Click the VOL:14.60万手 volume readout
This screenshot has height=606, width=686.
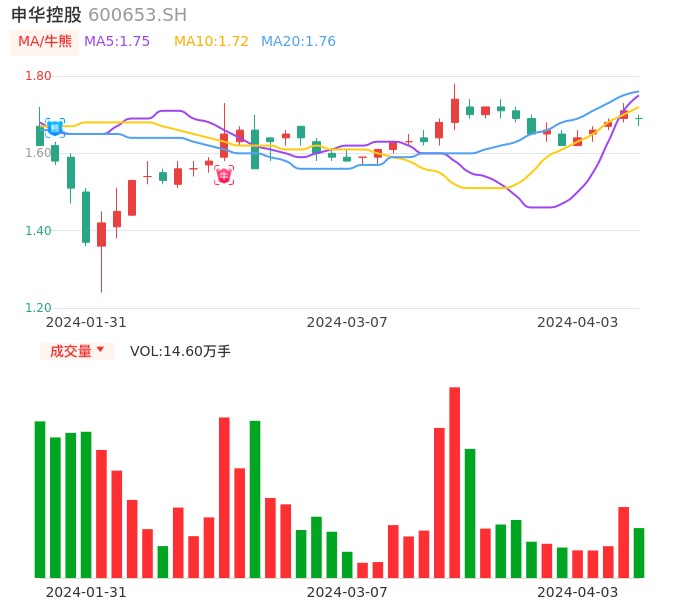[x=180, y=351]
